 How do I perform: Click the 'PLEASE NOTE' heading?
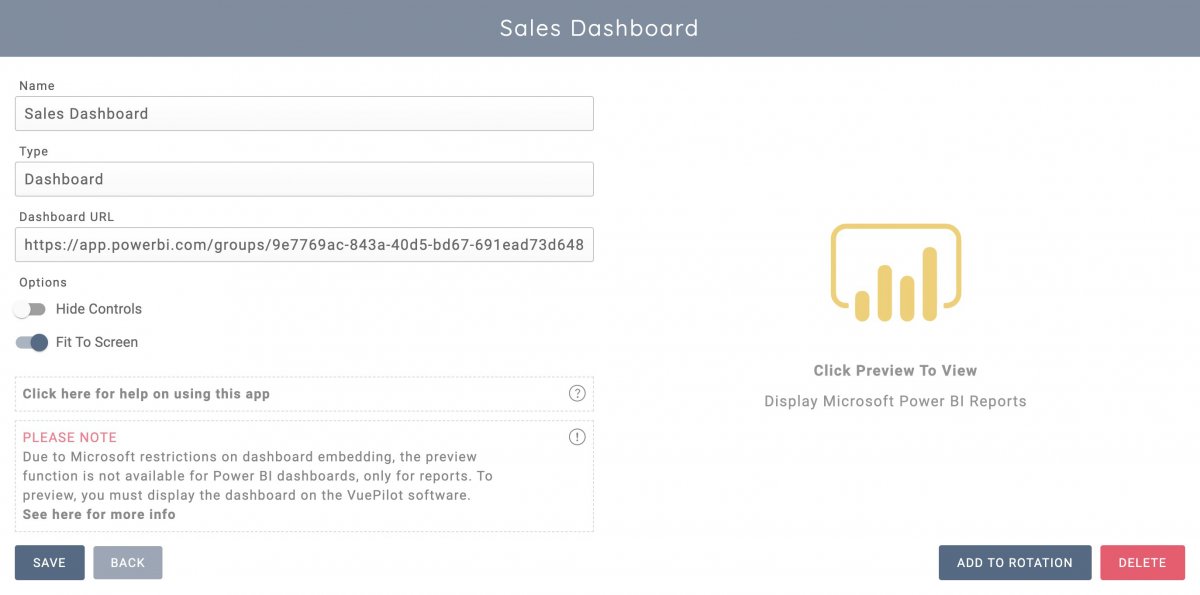70,437
